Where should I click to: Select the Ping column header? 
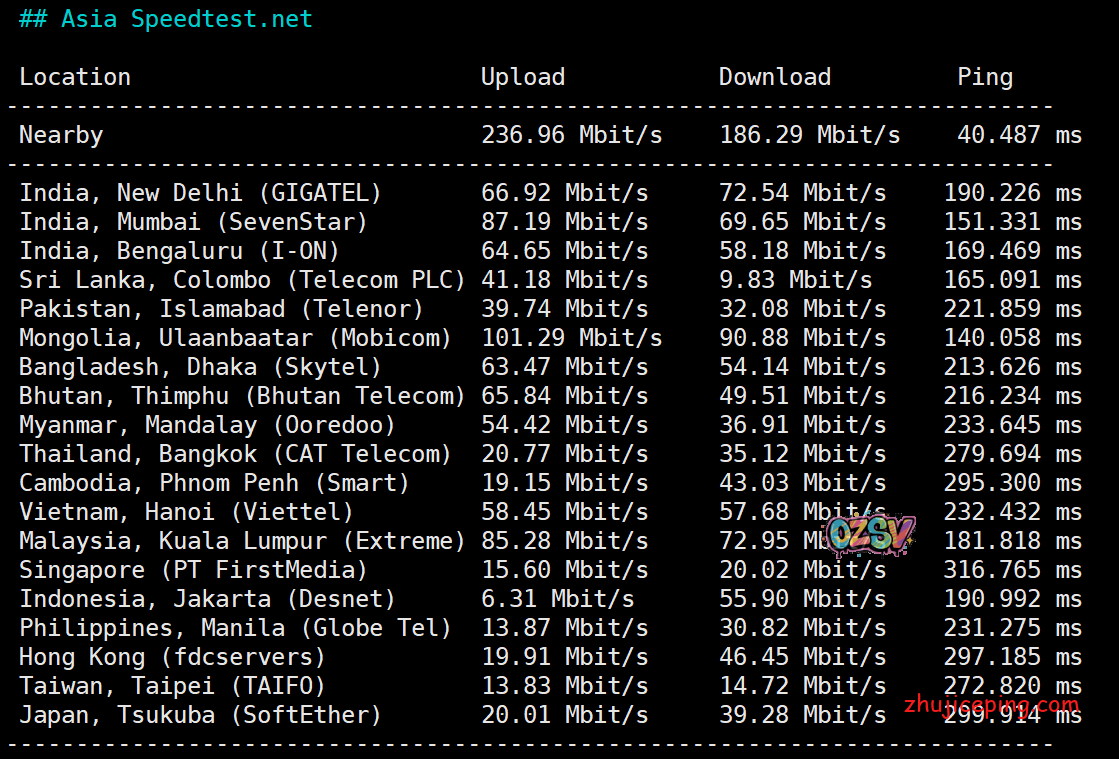pyautogui.click(x=984, y=77)
